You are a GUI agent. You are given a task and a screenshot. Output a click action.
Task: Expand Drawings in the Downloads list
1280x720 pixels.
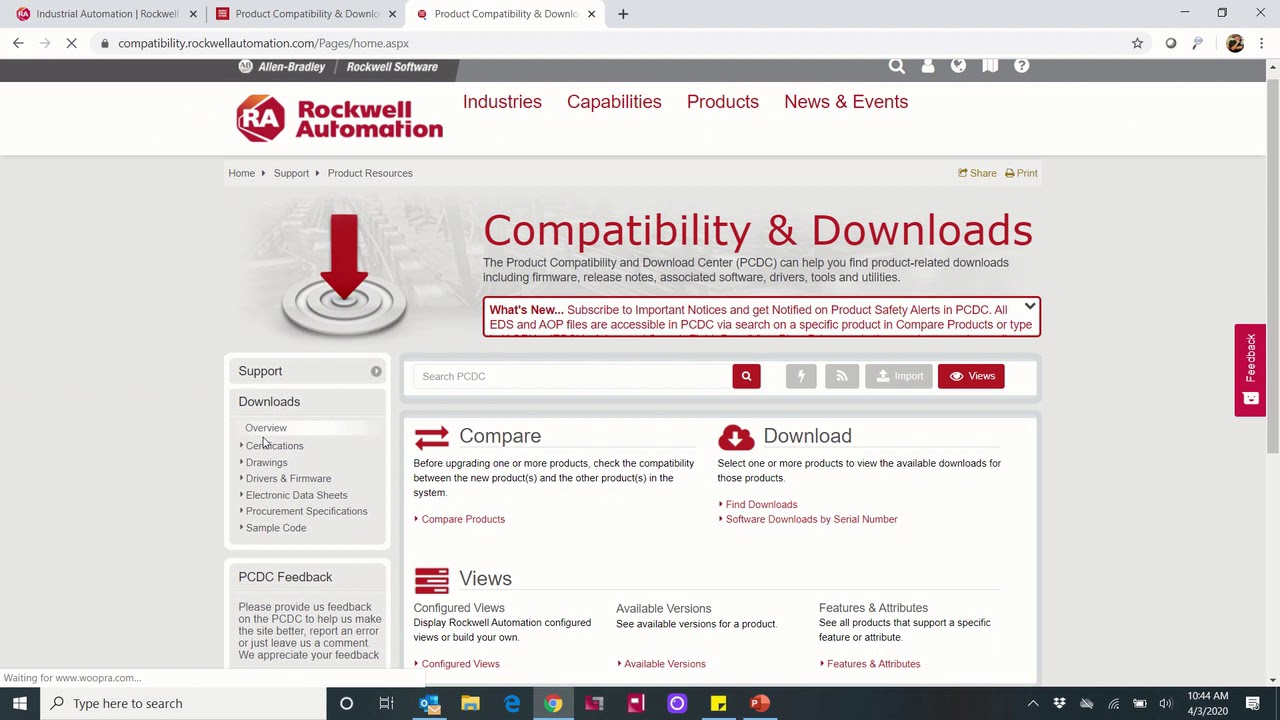(264, 463)
